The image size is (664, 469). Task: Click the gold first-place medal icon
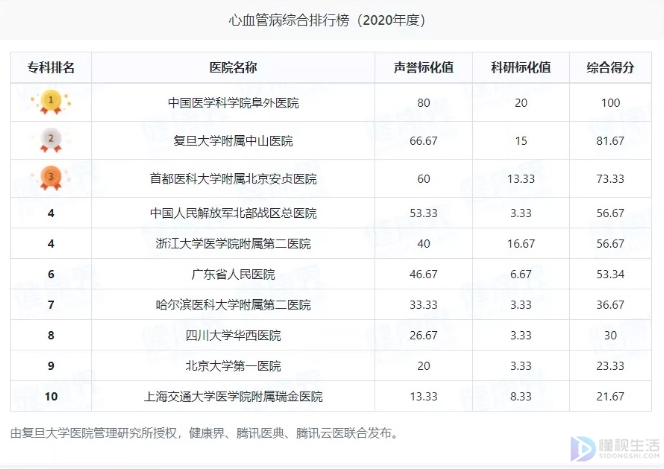pyautogui.click(x=51, y=102)
